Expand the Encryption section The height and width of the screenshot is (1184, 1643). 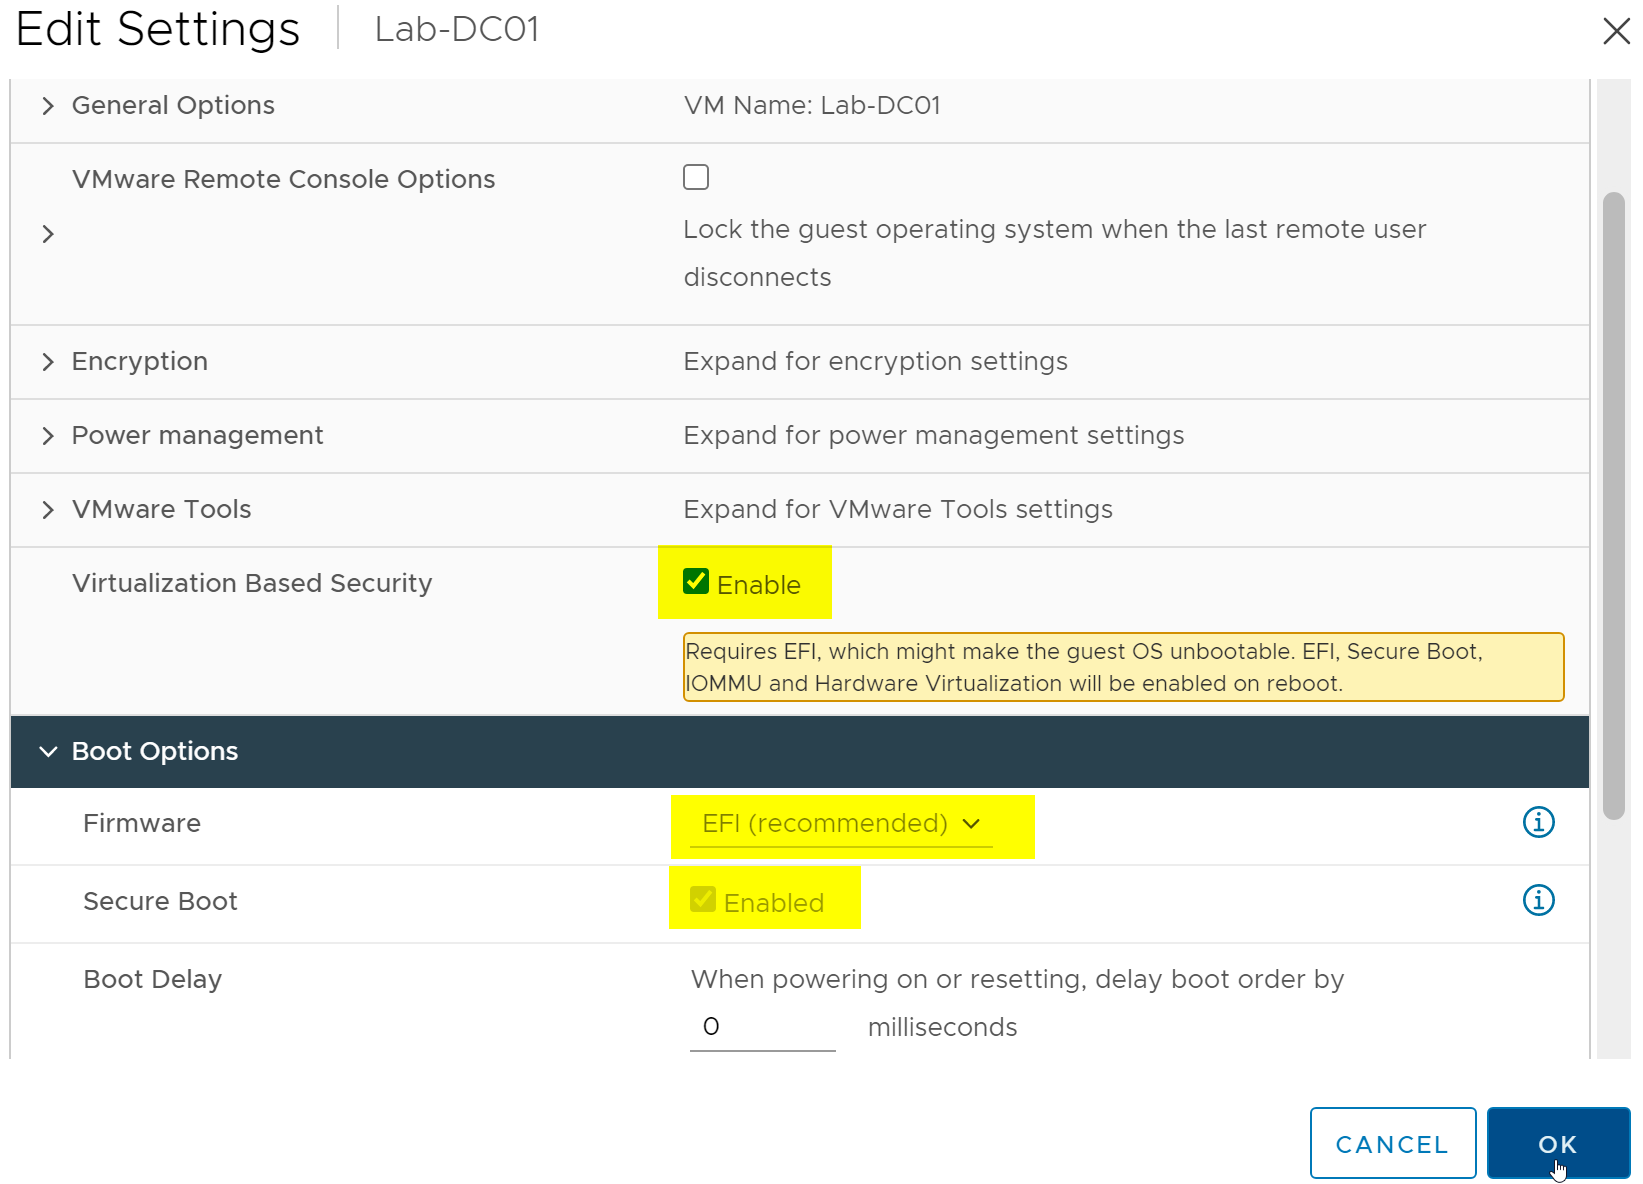click(48, 362)
